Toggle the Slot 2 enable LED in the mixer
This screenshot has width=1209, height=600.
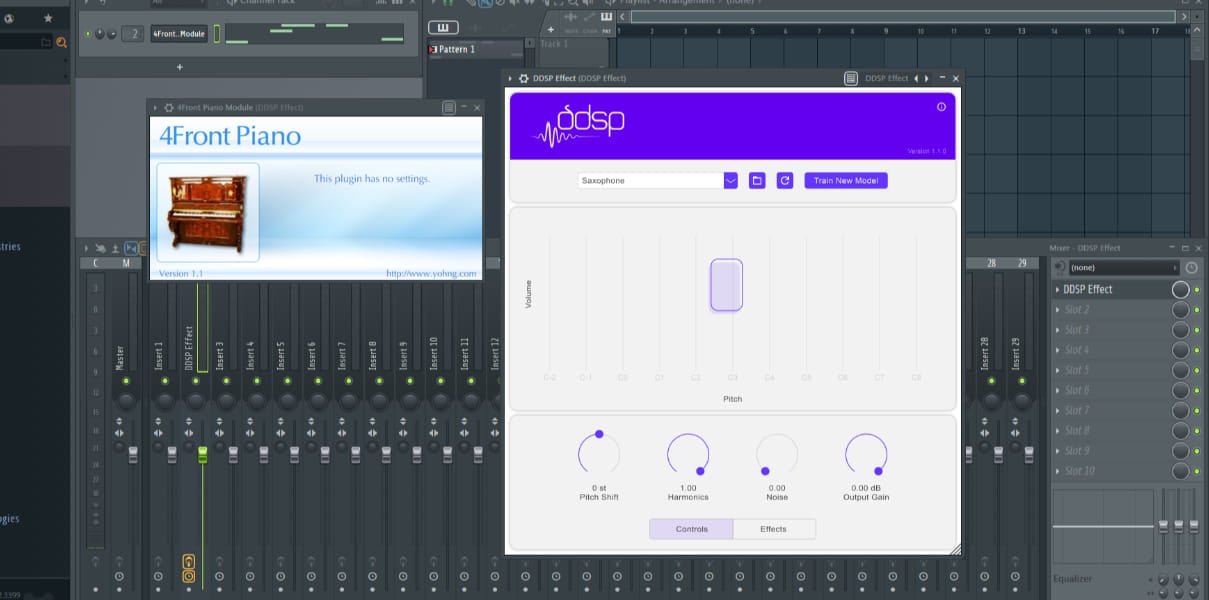click(x=1197, y=310)
